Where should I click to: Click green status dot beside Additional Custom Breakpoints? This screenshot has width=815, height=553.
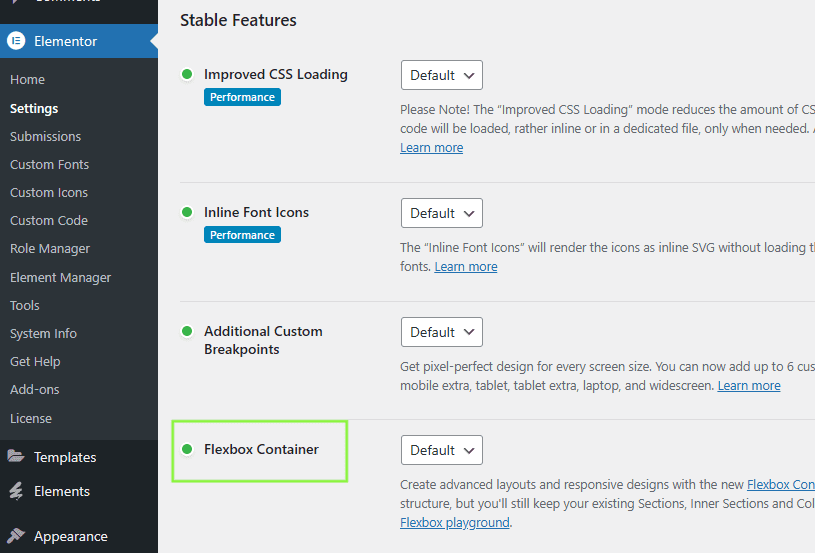[x=187, y=331]
